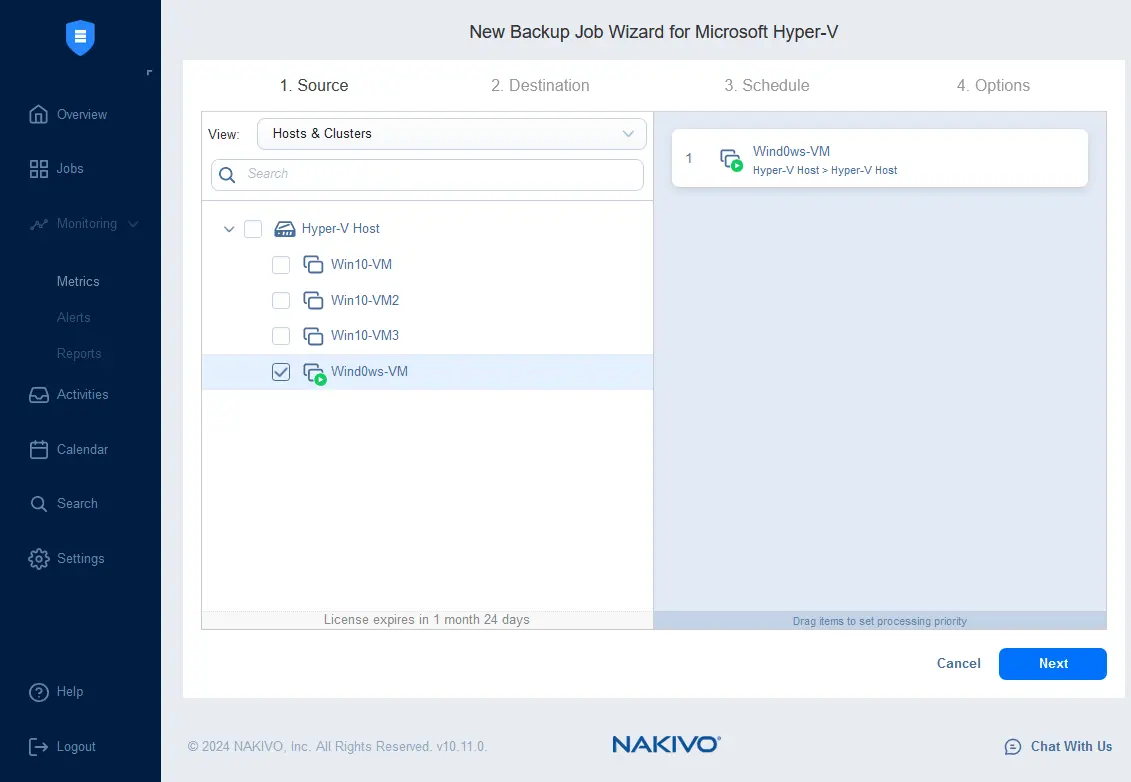The width and height of the screenshot is (1131, 782).
Task: Click the Calendar icon in sidebar
Action: pyautogui.click(x=38, y=449)
